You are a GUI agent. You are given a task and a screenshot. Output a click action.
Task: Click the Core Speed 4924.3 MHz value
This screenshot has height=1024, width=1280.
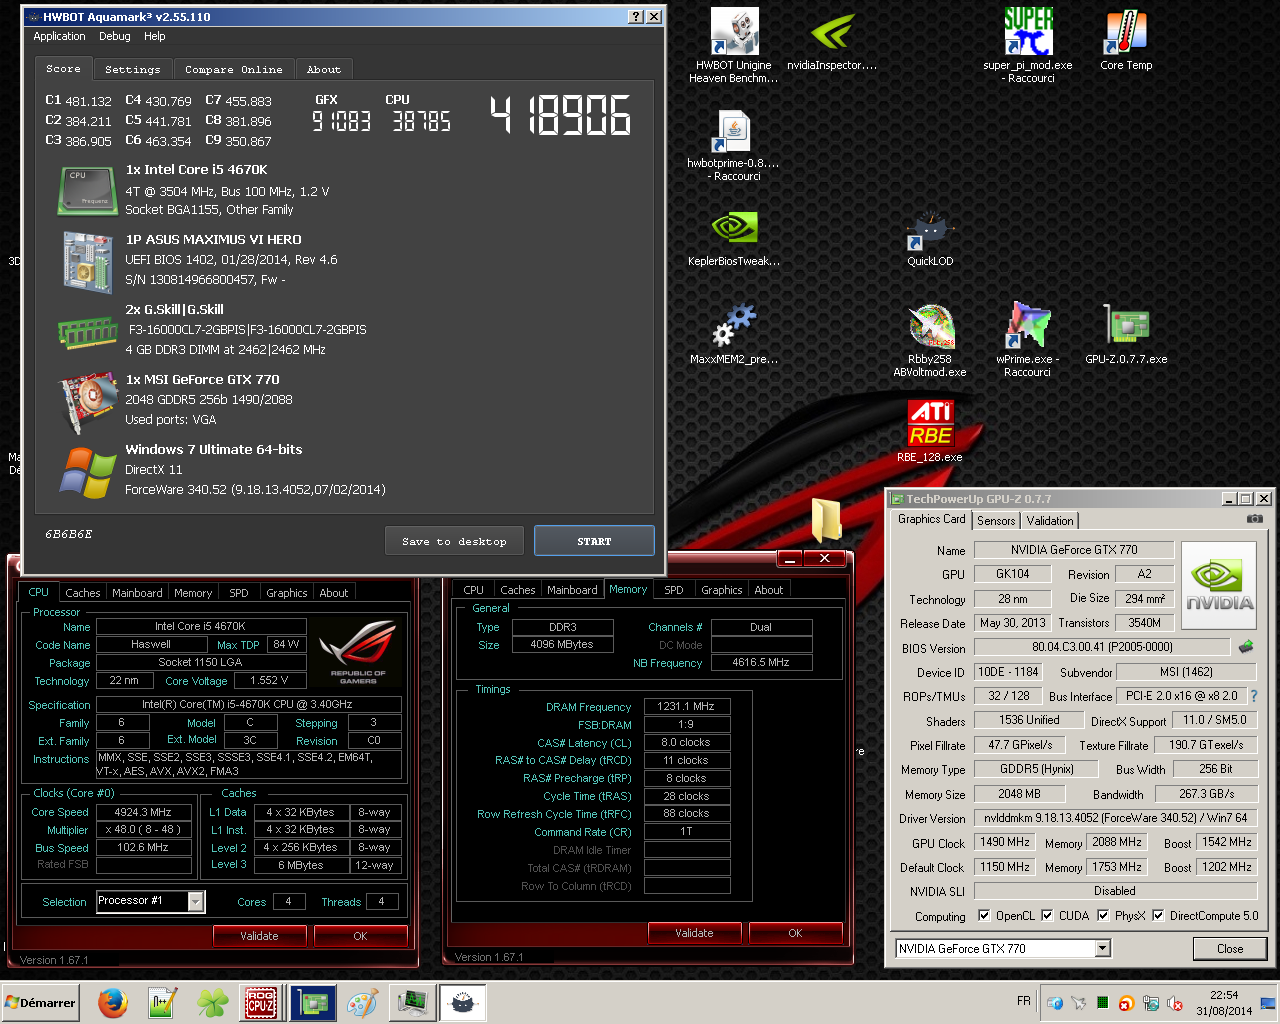click(x=143, y=812)
